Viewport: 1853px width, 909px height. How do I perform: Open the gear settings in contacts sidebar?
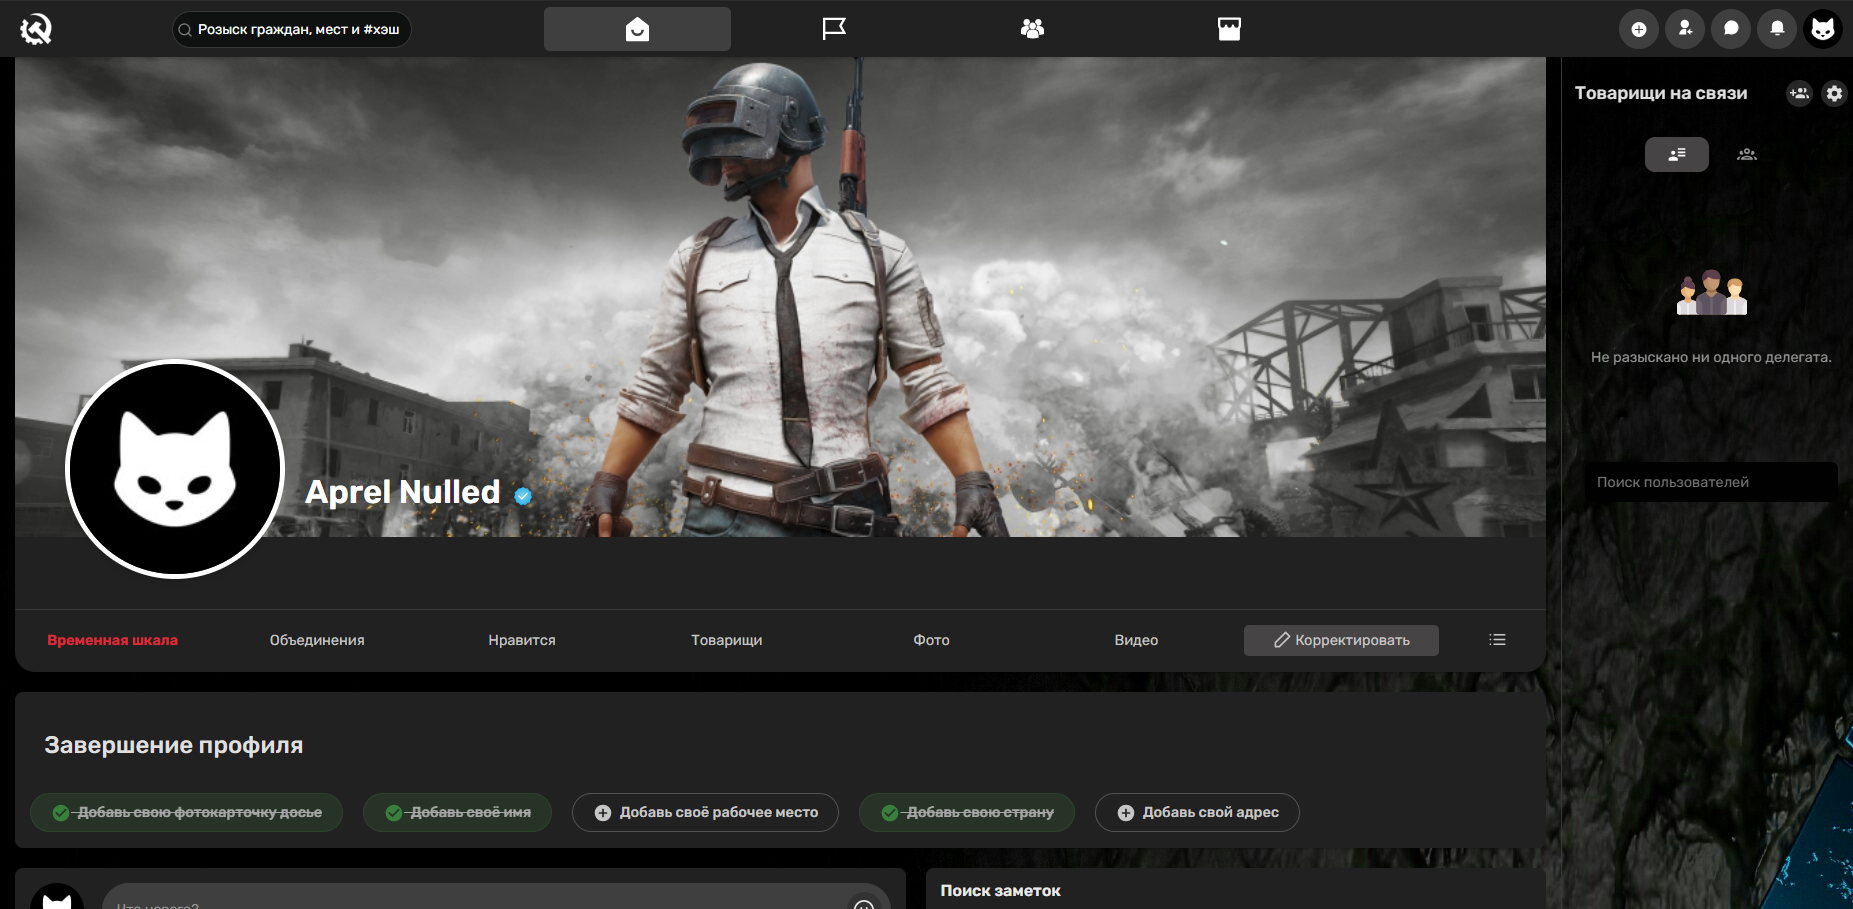(x=1834, y=93)
